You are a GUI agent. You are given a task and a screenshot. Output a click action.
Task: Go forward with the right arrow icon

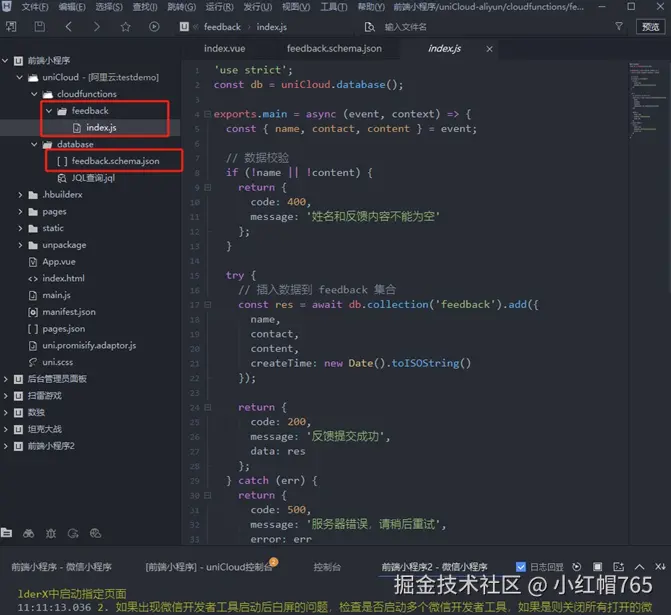coord(97,27)
